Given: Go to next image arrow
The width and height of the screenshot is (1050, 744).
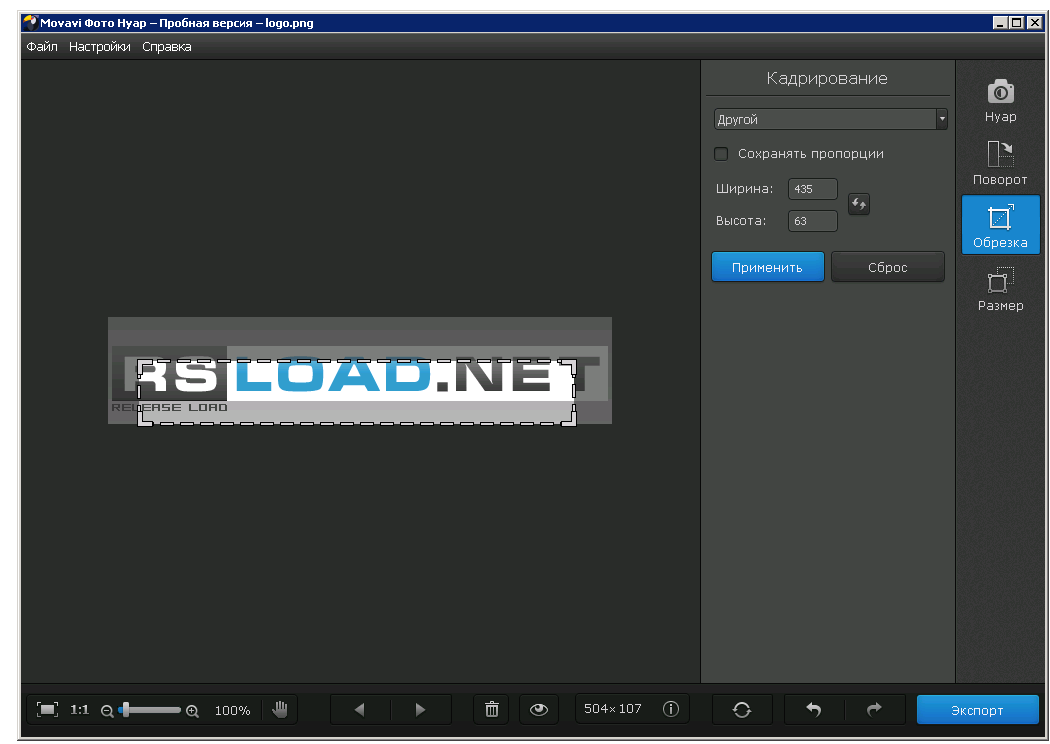Looking at the screenshot, I should (421, 709).
